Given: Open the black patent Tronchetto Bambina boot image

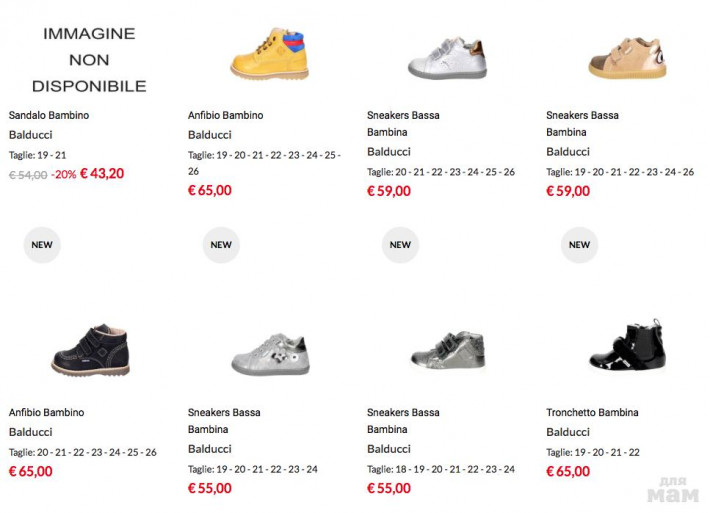Looking at the screenshot, I should point(627,348).
